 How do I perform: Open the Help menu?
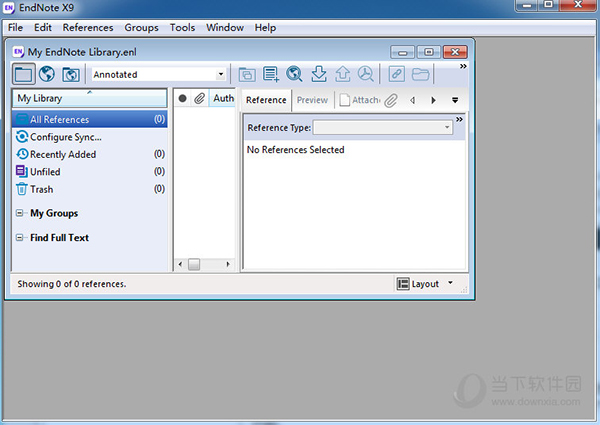(265, 28)
